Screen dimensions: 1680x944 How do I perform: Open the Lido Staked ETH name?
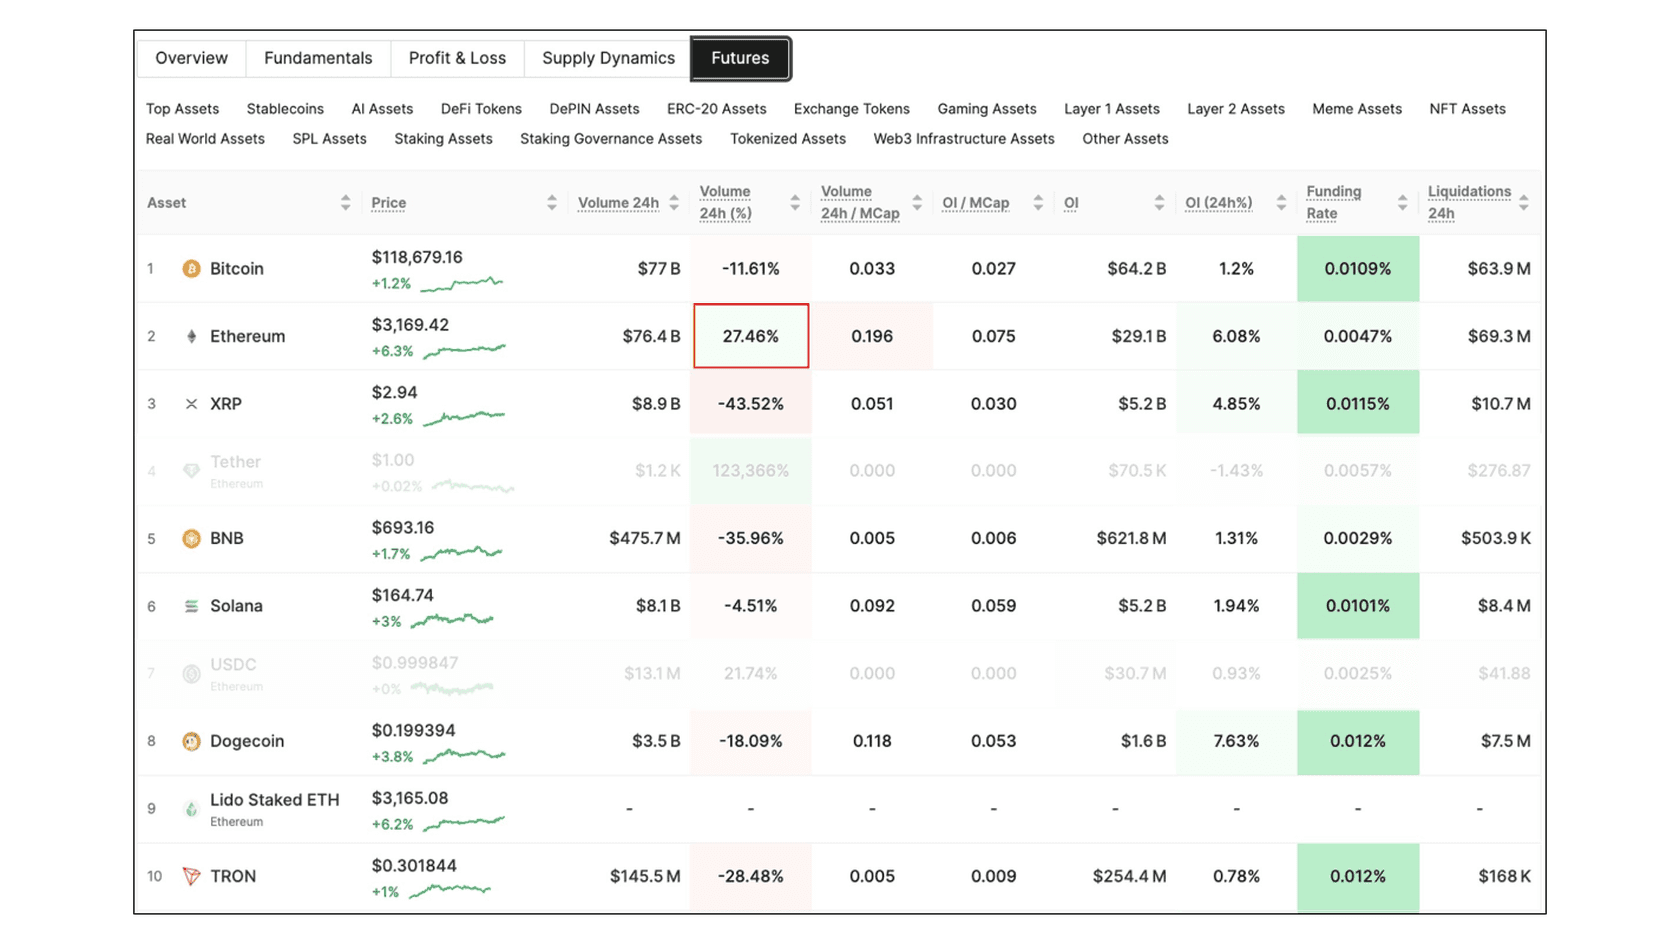[x=275, y=800]
